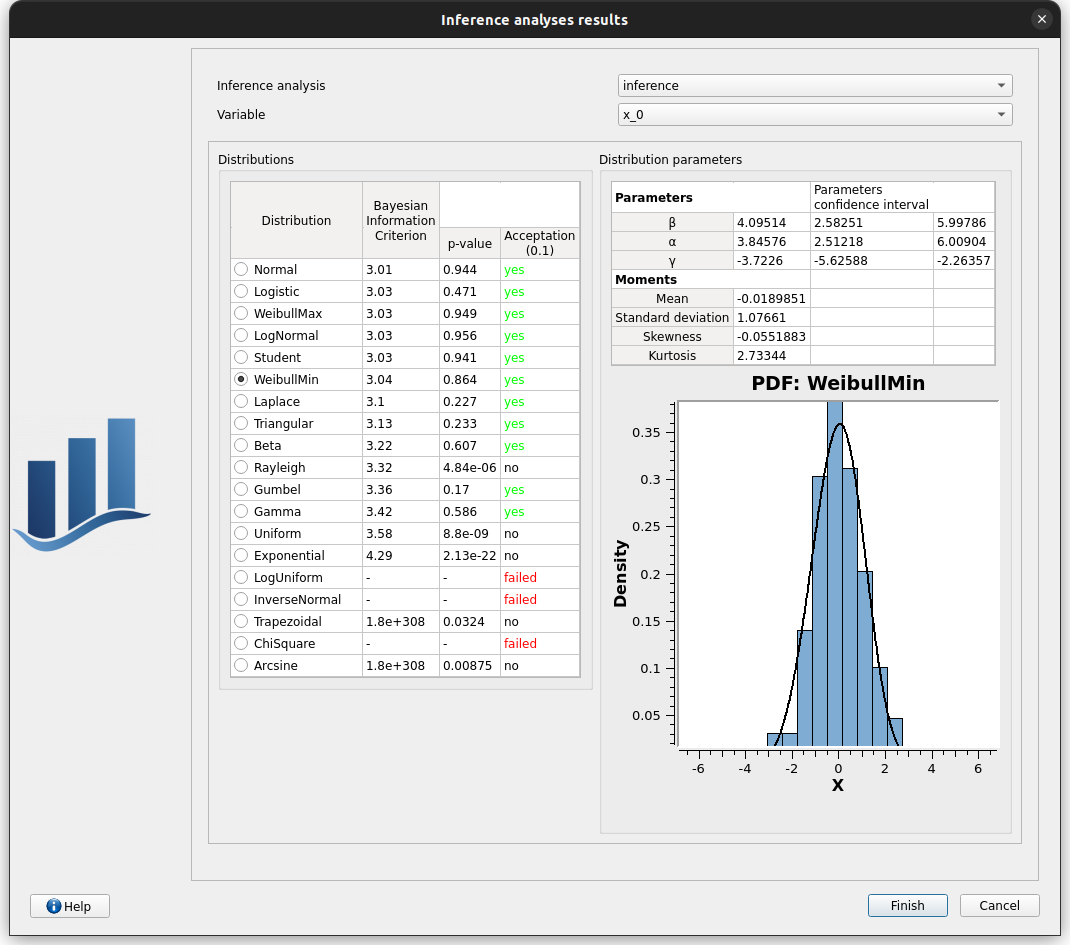Choose the Arcsine distribution radio button

241,666
